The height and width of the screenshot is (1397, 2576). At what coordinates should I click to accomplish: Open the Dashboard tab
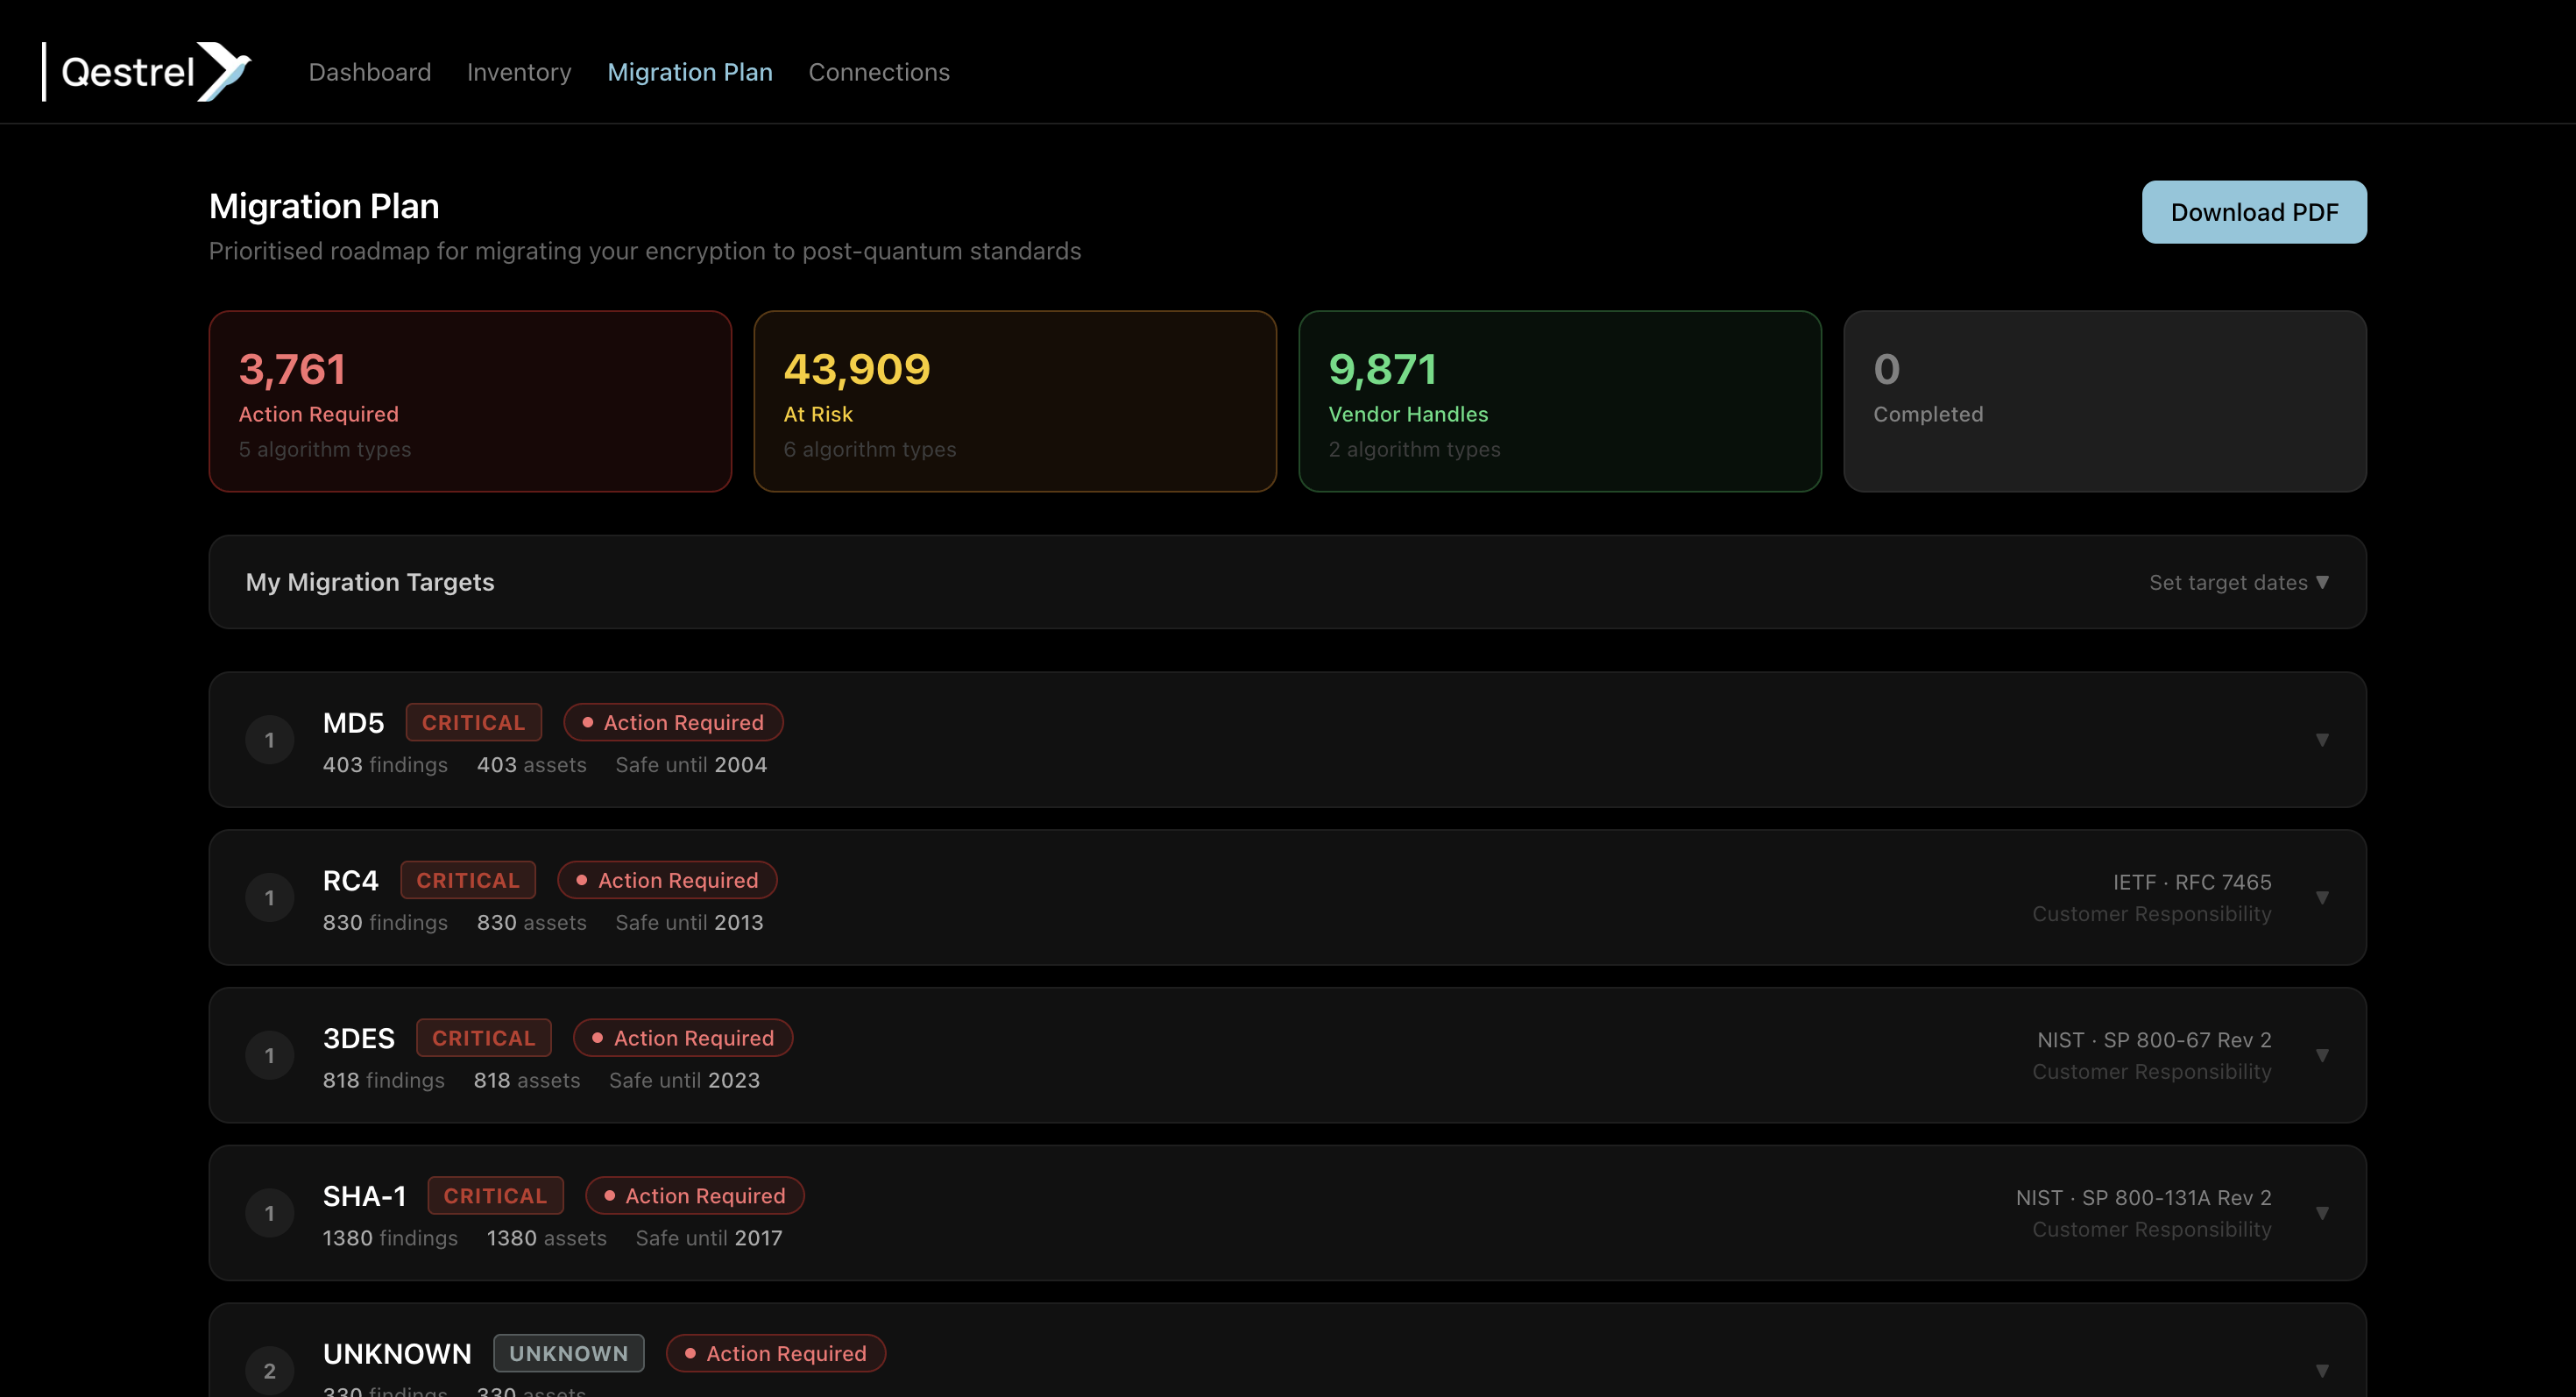[370, 72]
